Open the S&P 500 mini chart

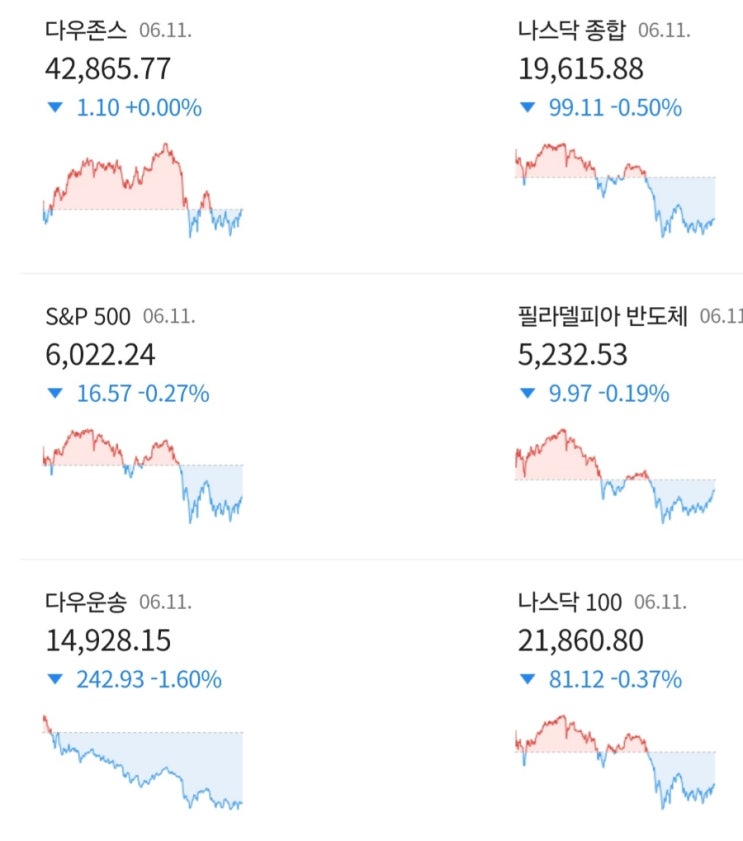[143, 475]
